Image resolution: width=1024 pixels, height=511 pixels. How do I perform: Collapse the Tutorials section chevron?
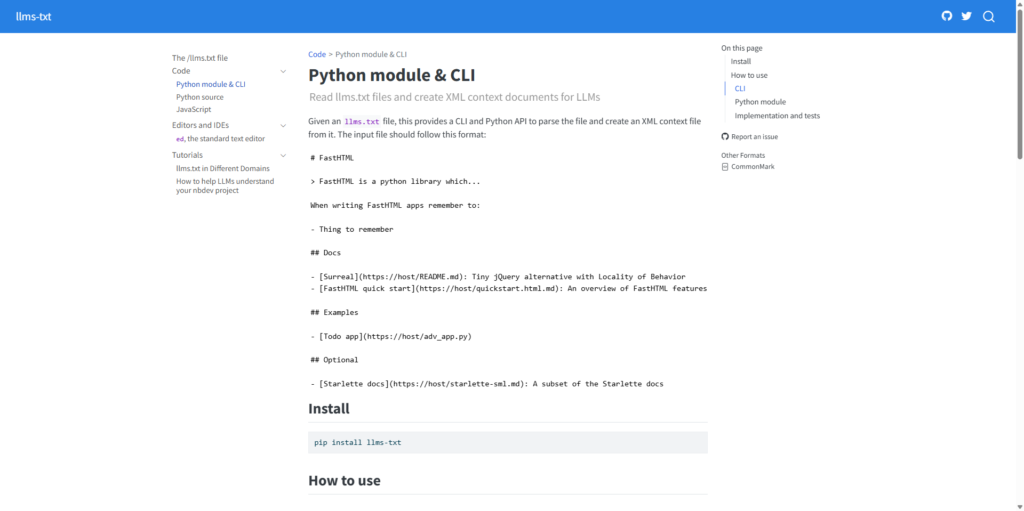(283, 156)
